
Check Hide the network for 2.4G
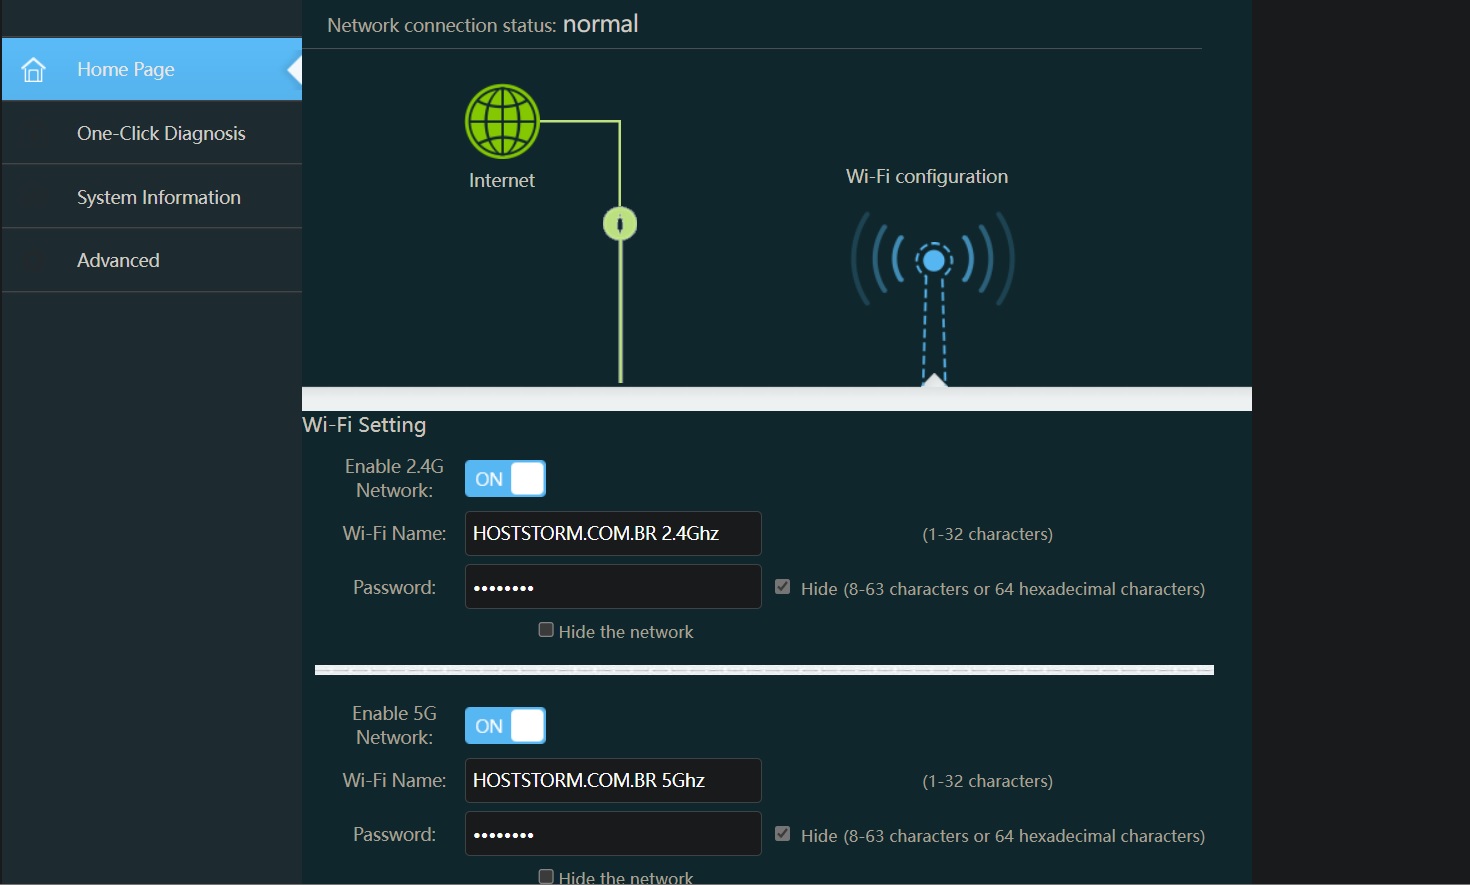(546, 630)
